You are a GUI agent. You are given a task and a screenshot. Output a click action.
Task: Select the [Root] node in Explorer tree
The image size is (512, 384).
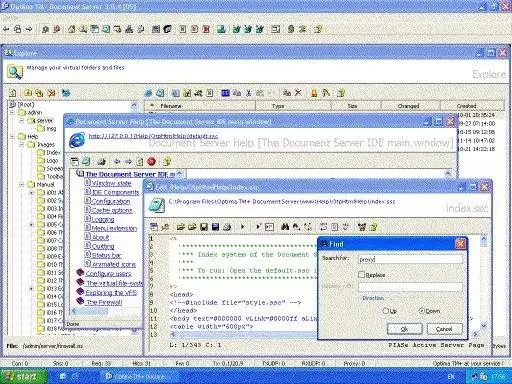click(x=26, y=104)
